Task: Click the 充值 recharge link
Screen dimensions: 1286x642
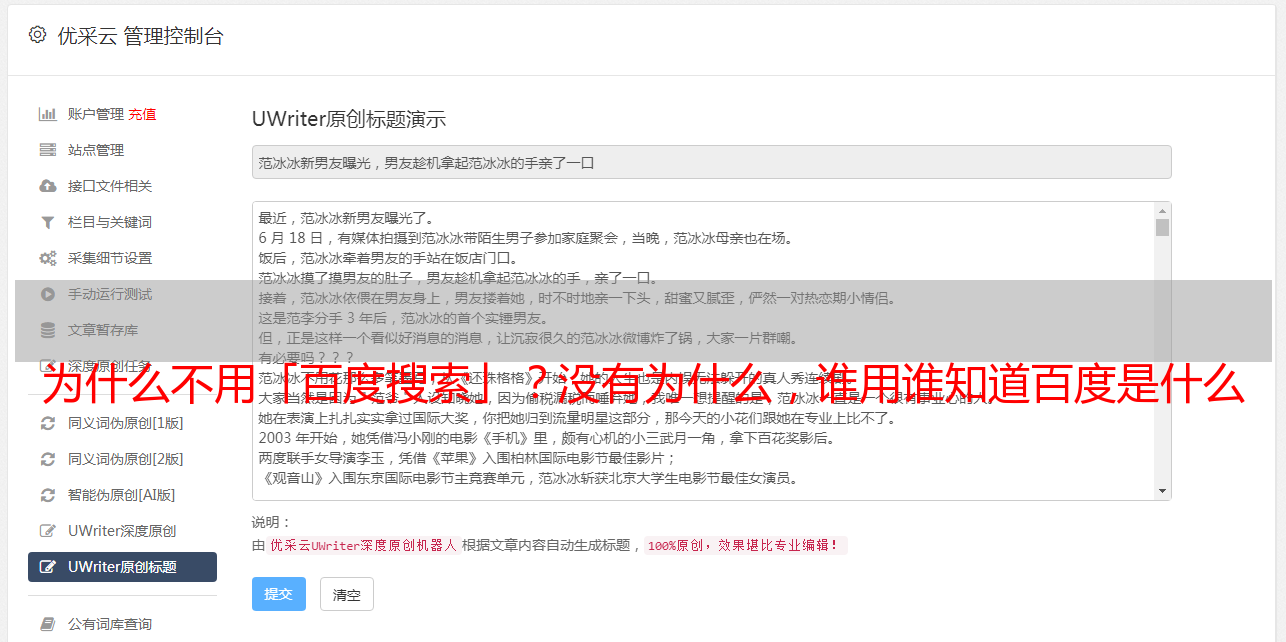Action: point(142,114)
